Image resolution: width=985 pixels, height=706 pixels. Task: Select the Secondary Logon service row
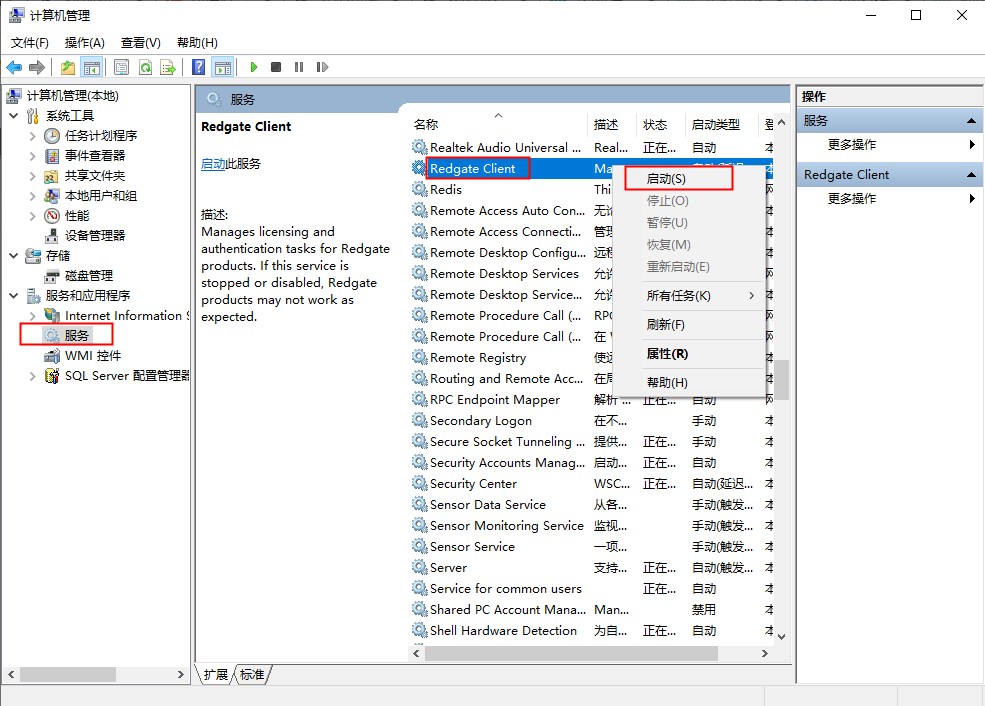(x=590, y=421)
